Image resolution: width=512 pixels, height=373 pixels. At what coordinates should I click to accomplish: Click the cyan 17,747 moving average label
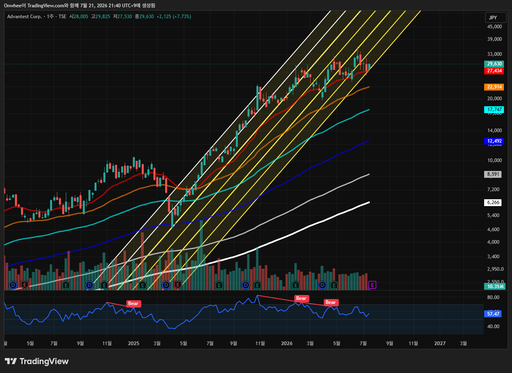pyautogui.click(x=494, y=109)
